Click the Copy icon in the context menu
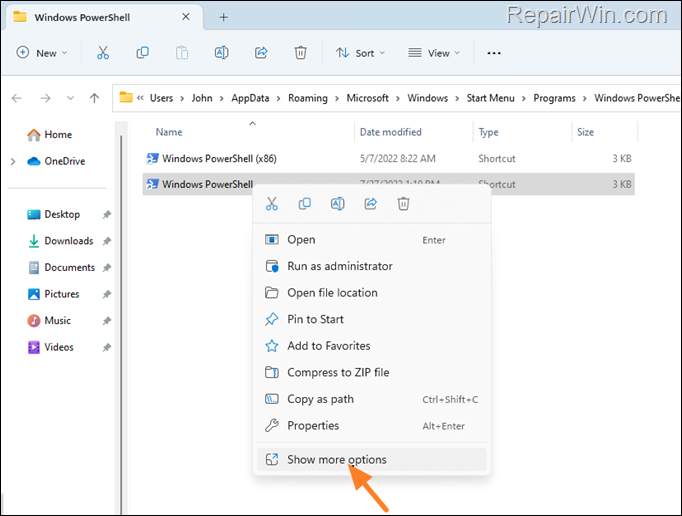Image resolution: width=682 pixels, height=516 pixels. tap(304, 204)
